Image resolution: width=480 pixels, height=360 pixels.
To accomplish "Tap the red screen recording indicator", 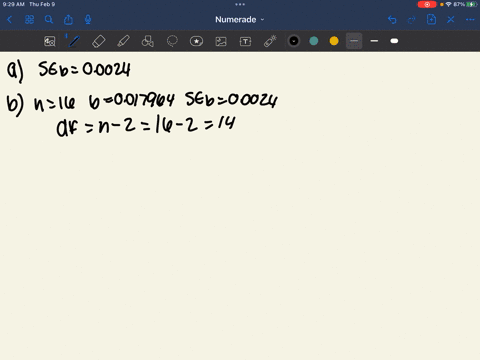I will click(427, 4).
